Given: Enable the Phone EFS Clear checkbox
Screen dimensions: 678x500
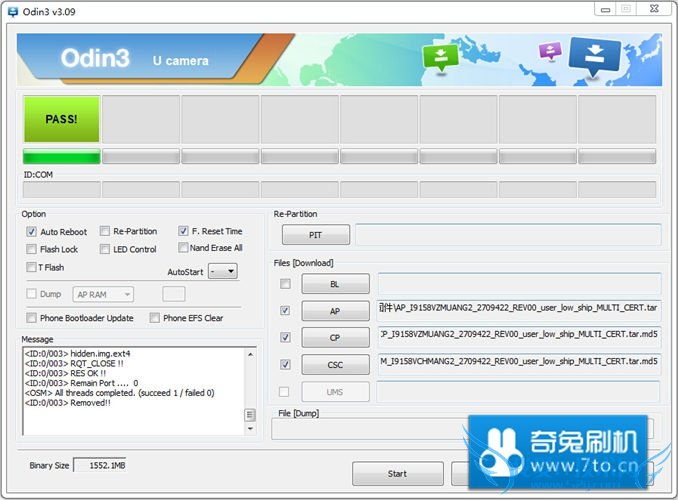Looking at the screenshot, I should pos(154,318).
